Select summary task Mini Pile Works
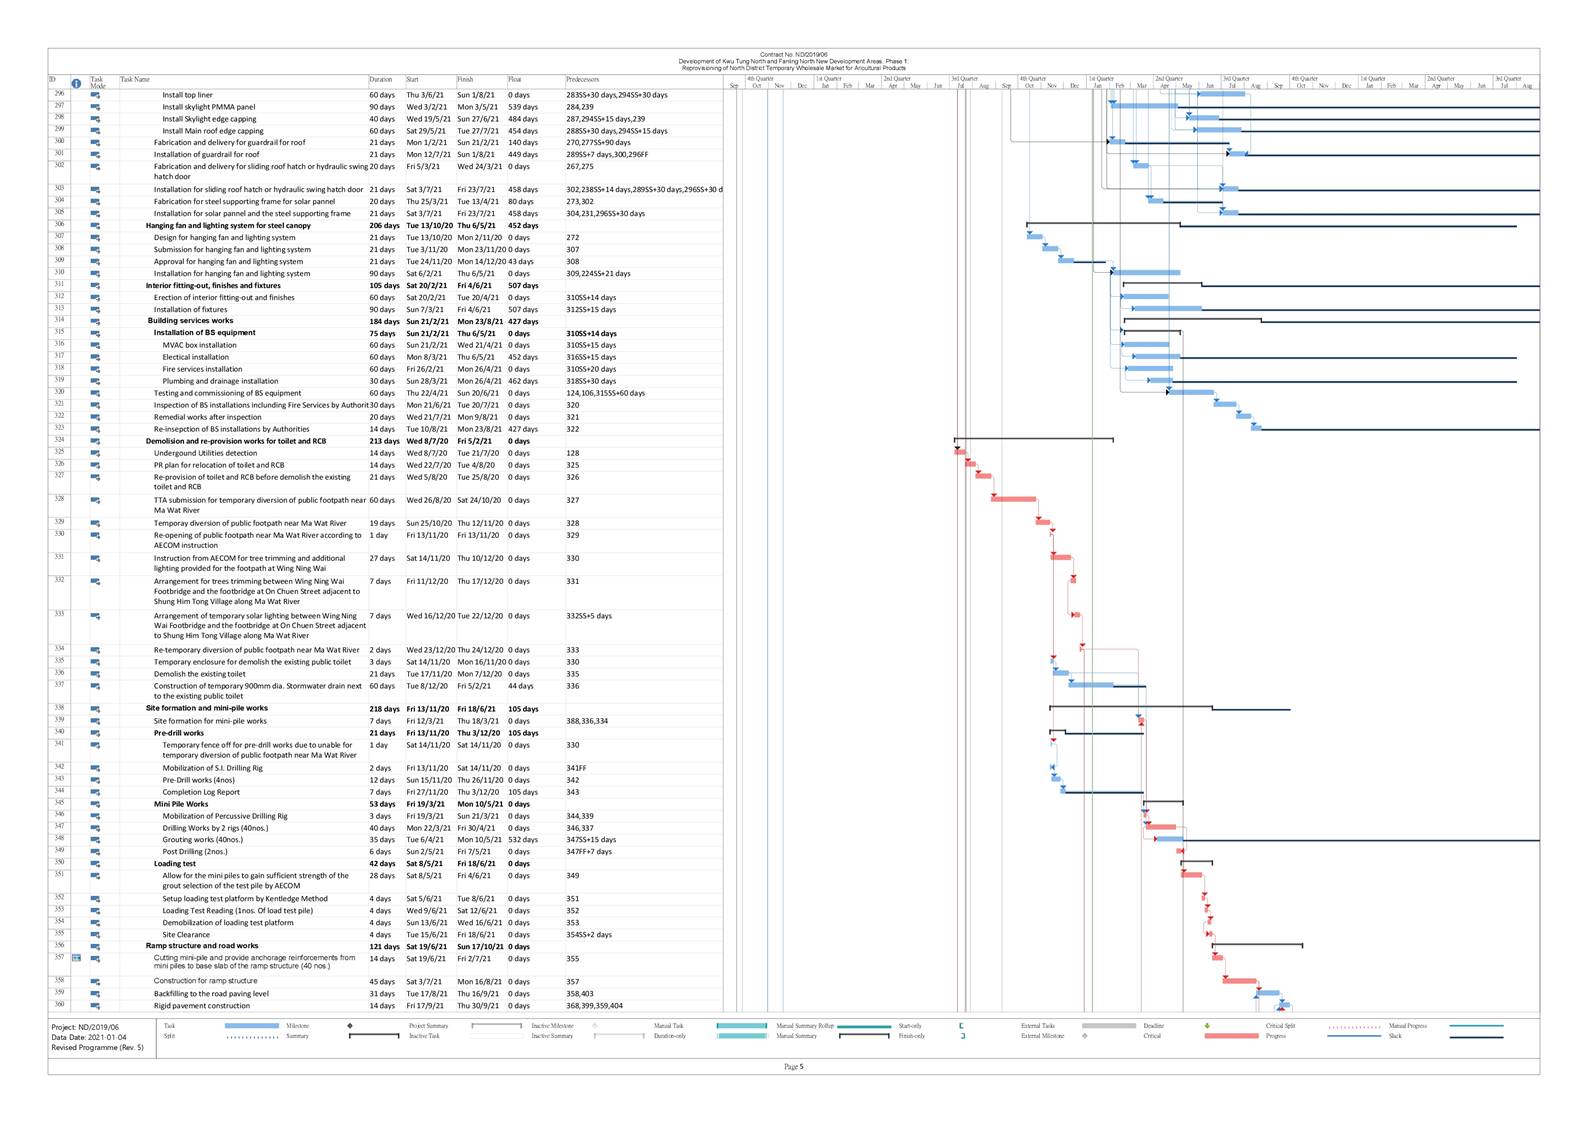This screenshot has width=1588, height=1123. 181,804
